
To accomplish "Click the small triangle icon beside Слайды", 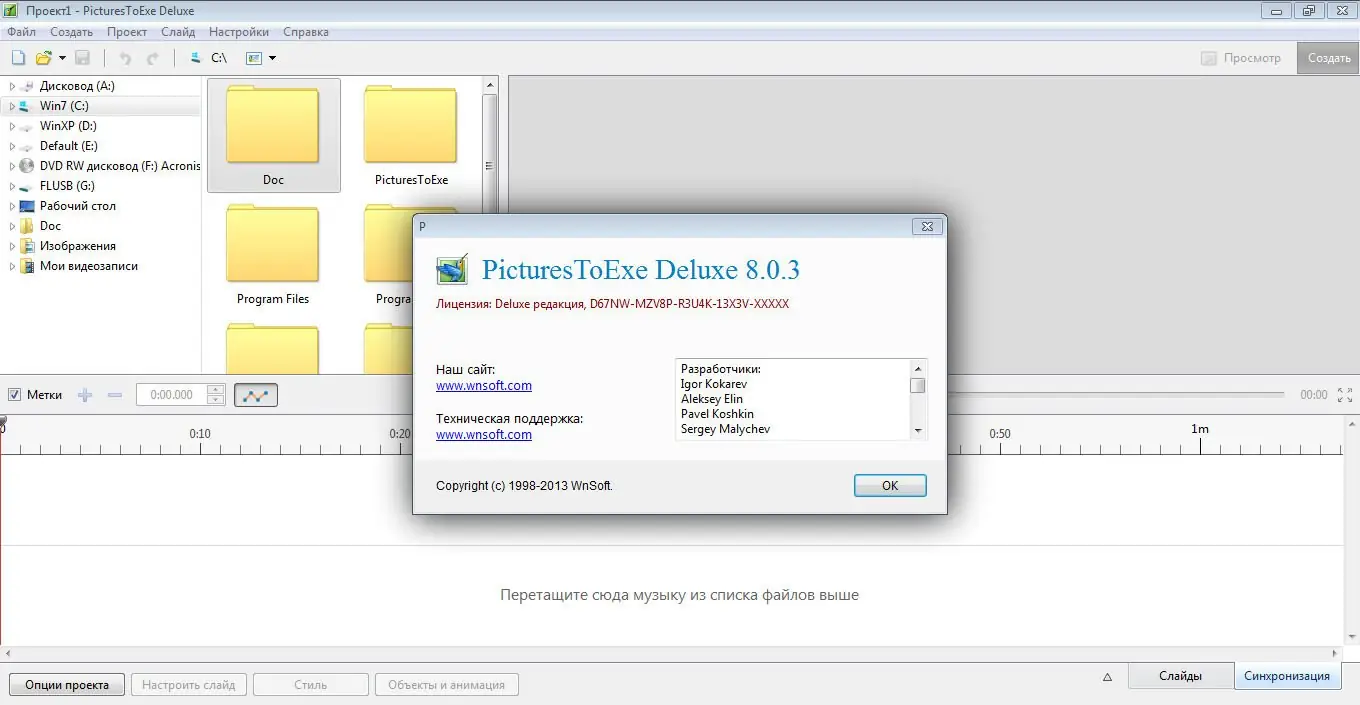I will 1107,677.
